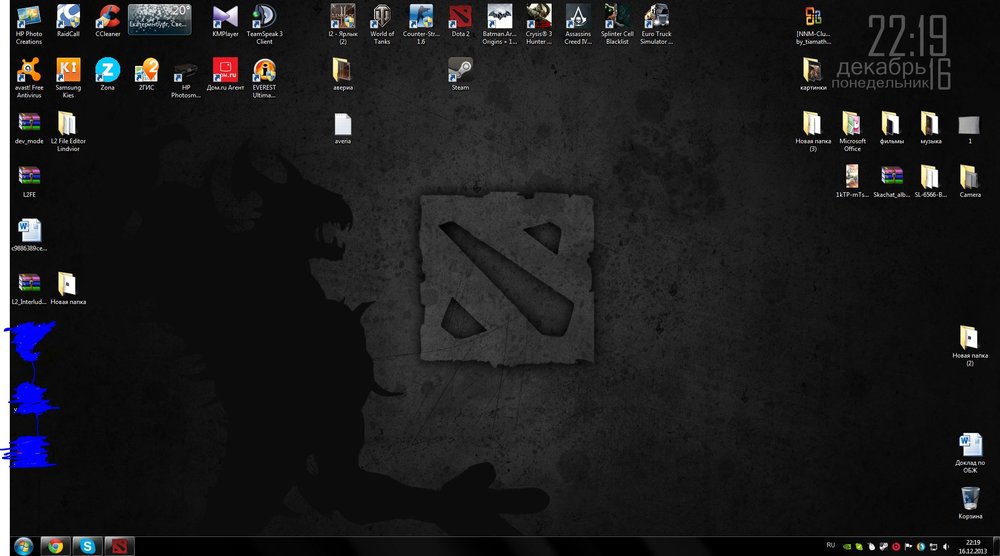Click the Корзина recycle bin icon

tap(970, 498)
